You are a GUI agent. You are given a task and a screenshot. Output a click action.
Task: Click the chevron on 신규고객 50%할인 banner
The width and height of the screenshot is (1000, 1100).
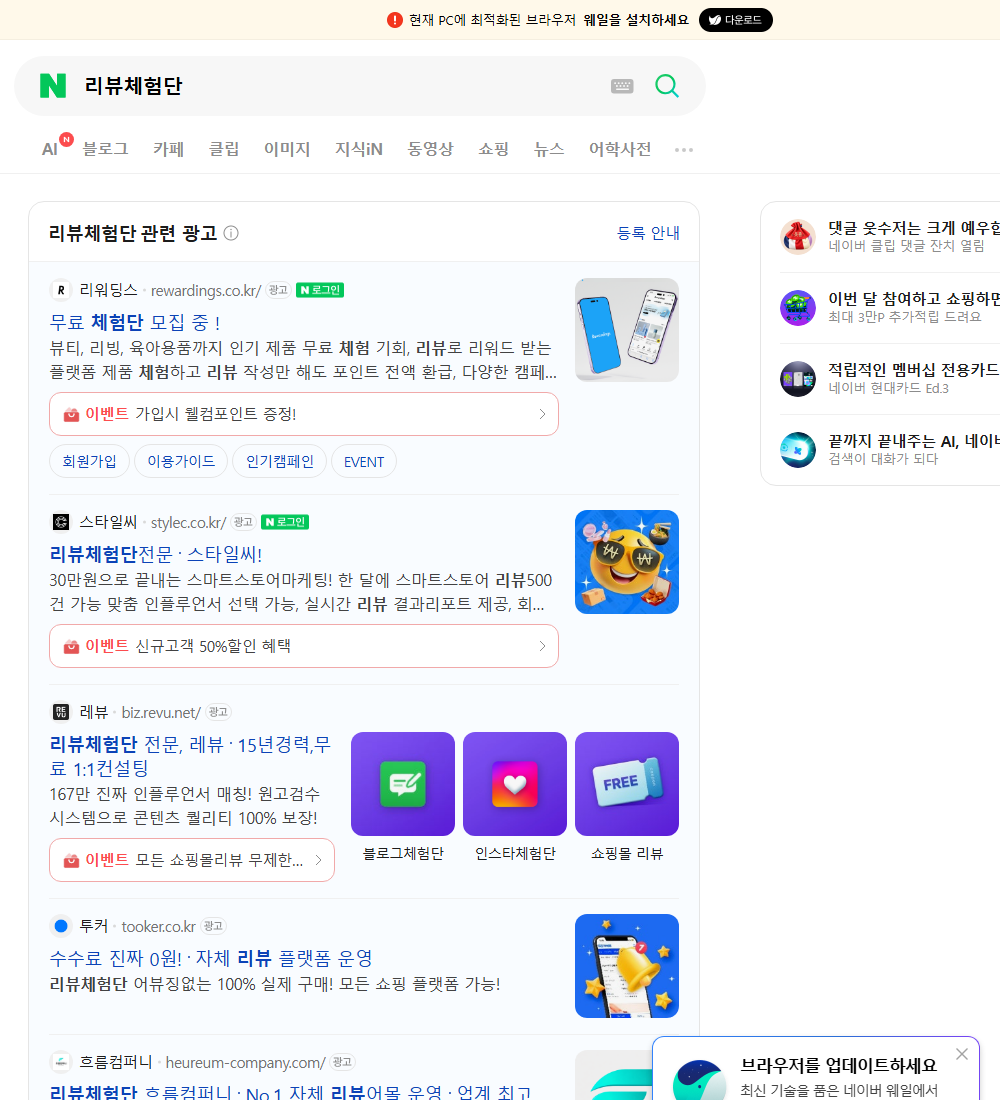tap(542, 645)
